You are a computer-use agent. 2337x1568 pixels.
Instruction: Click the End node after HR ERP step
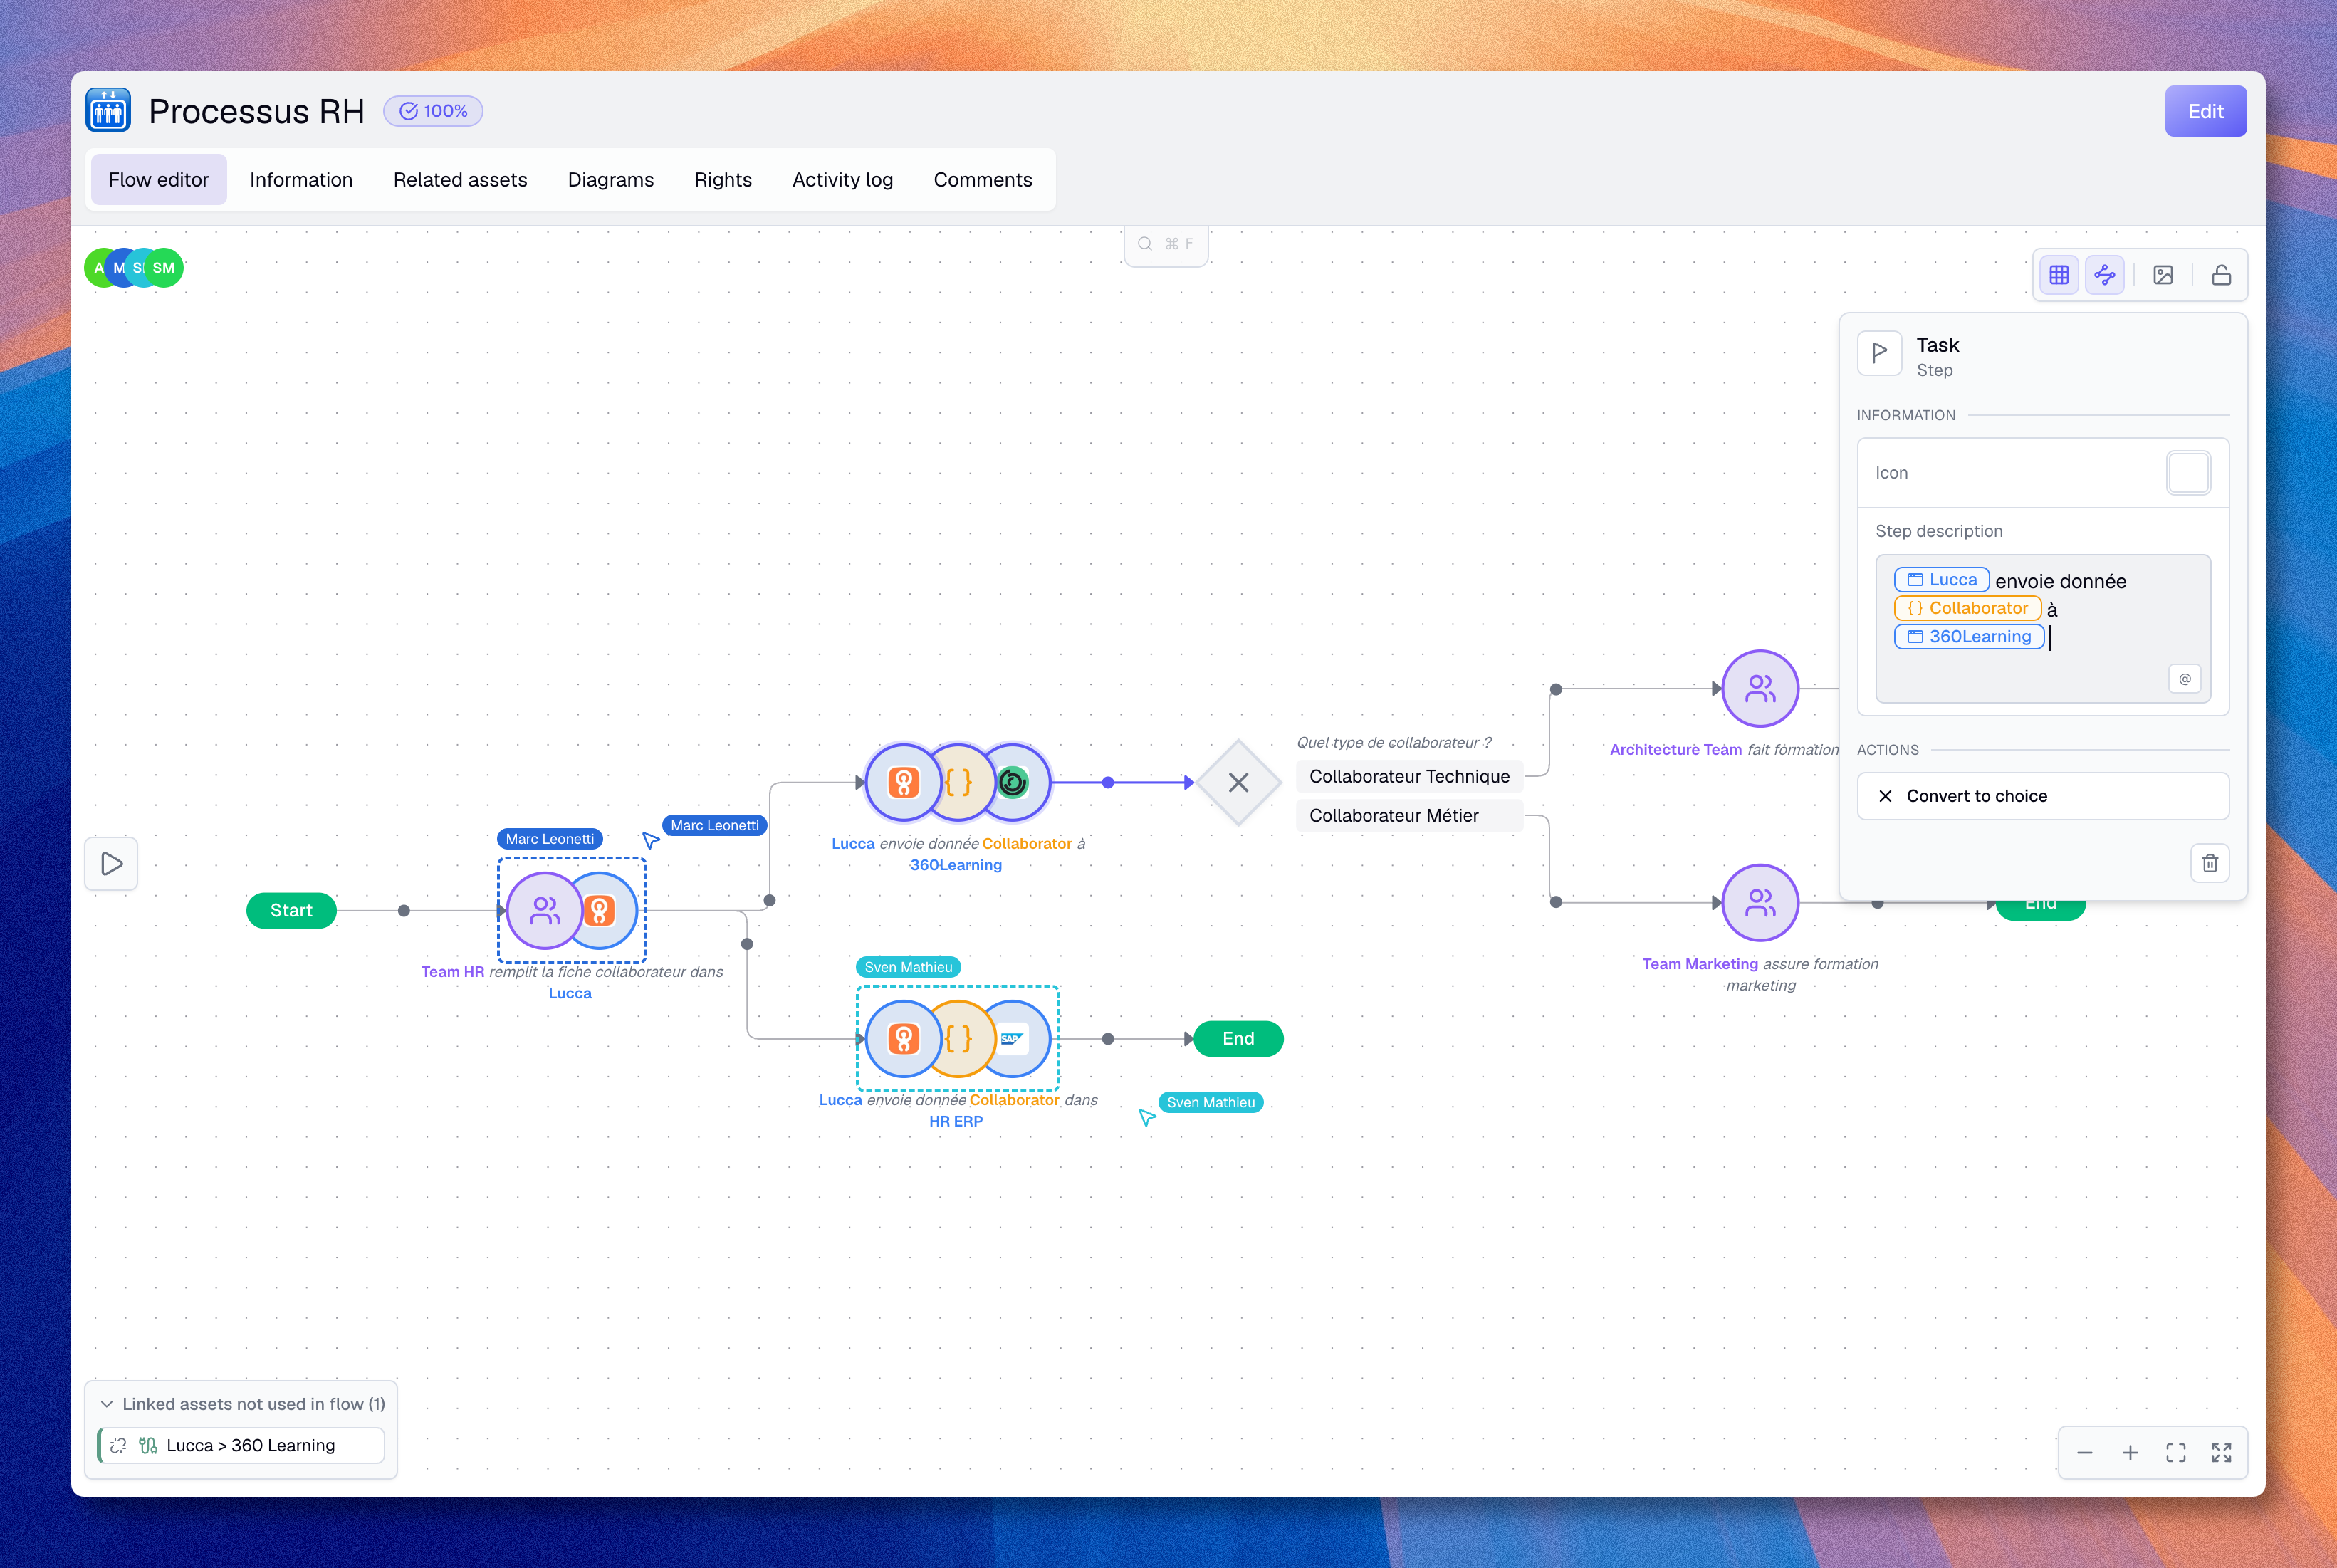pyautogui.click(x=1238, y=1039)
